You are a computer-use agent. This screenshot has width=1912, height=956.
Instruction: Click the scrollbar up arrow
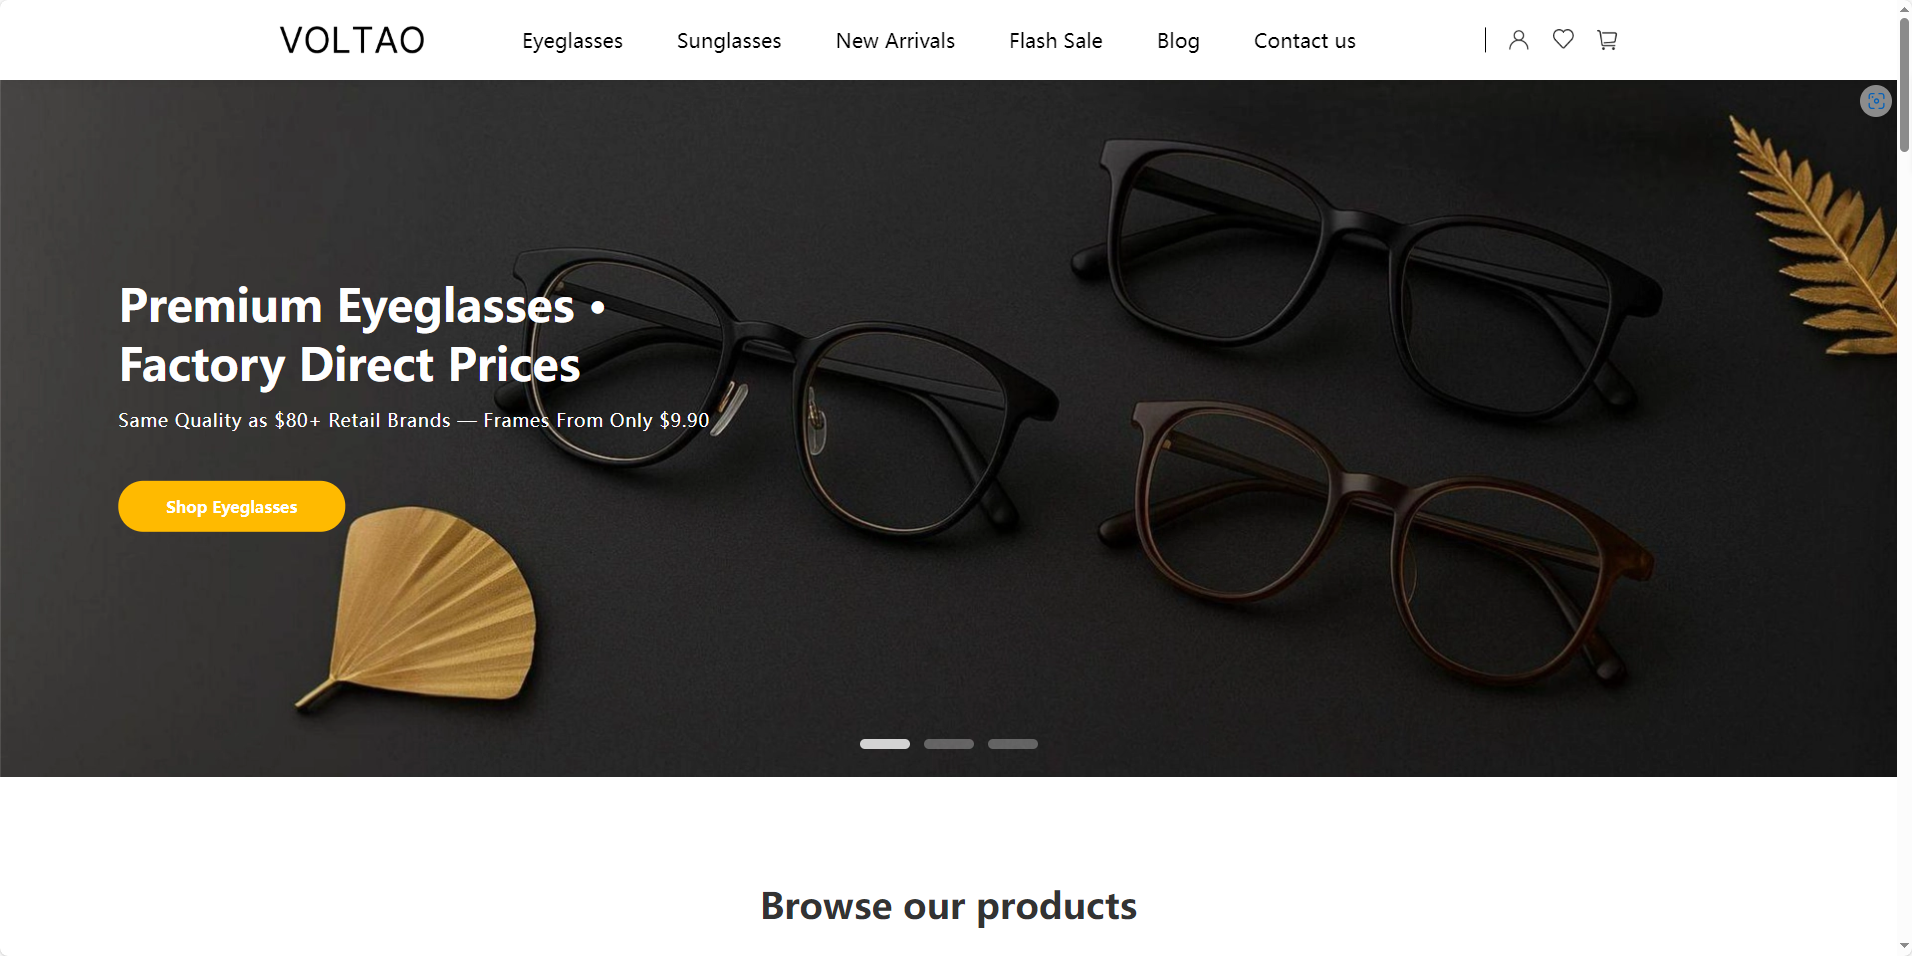(x=1904, y=8)
